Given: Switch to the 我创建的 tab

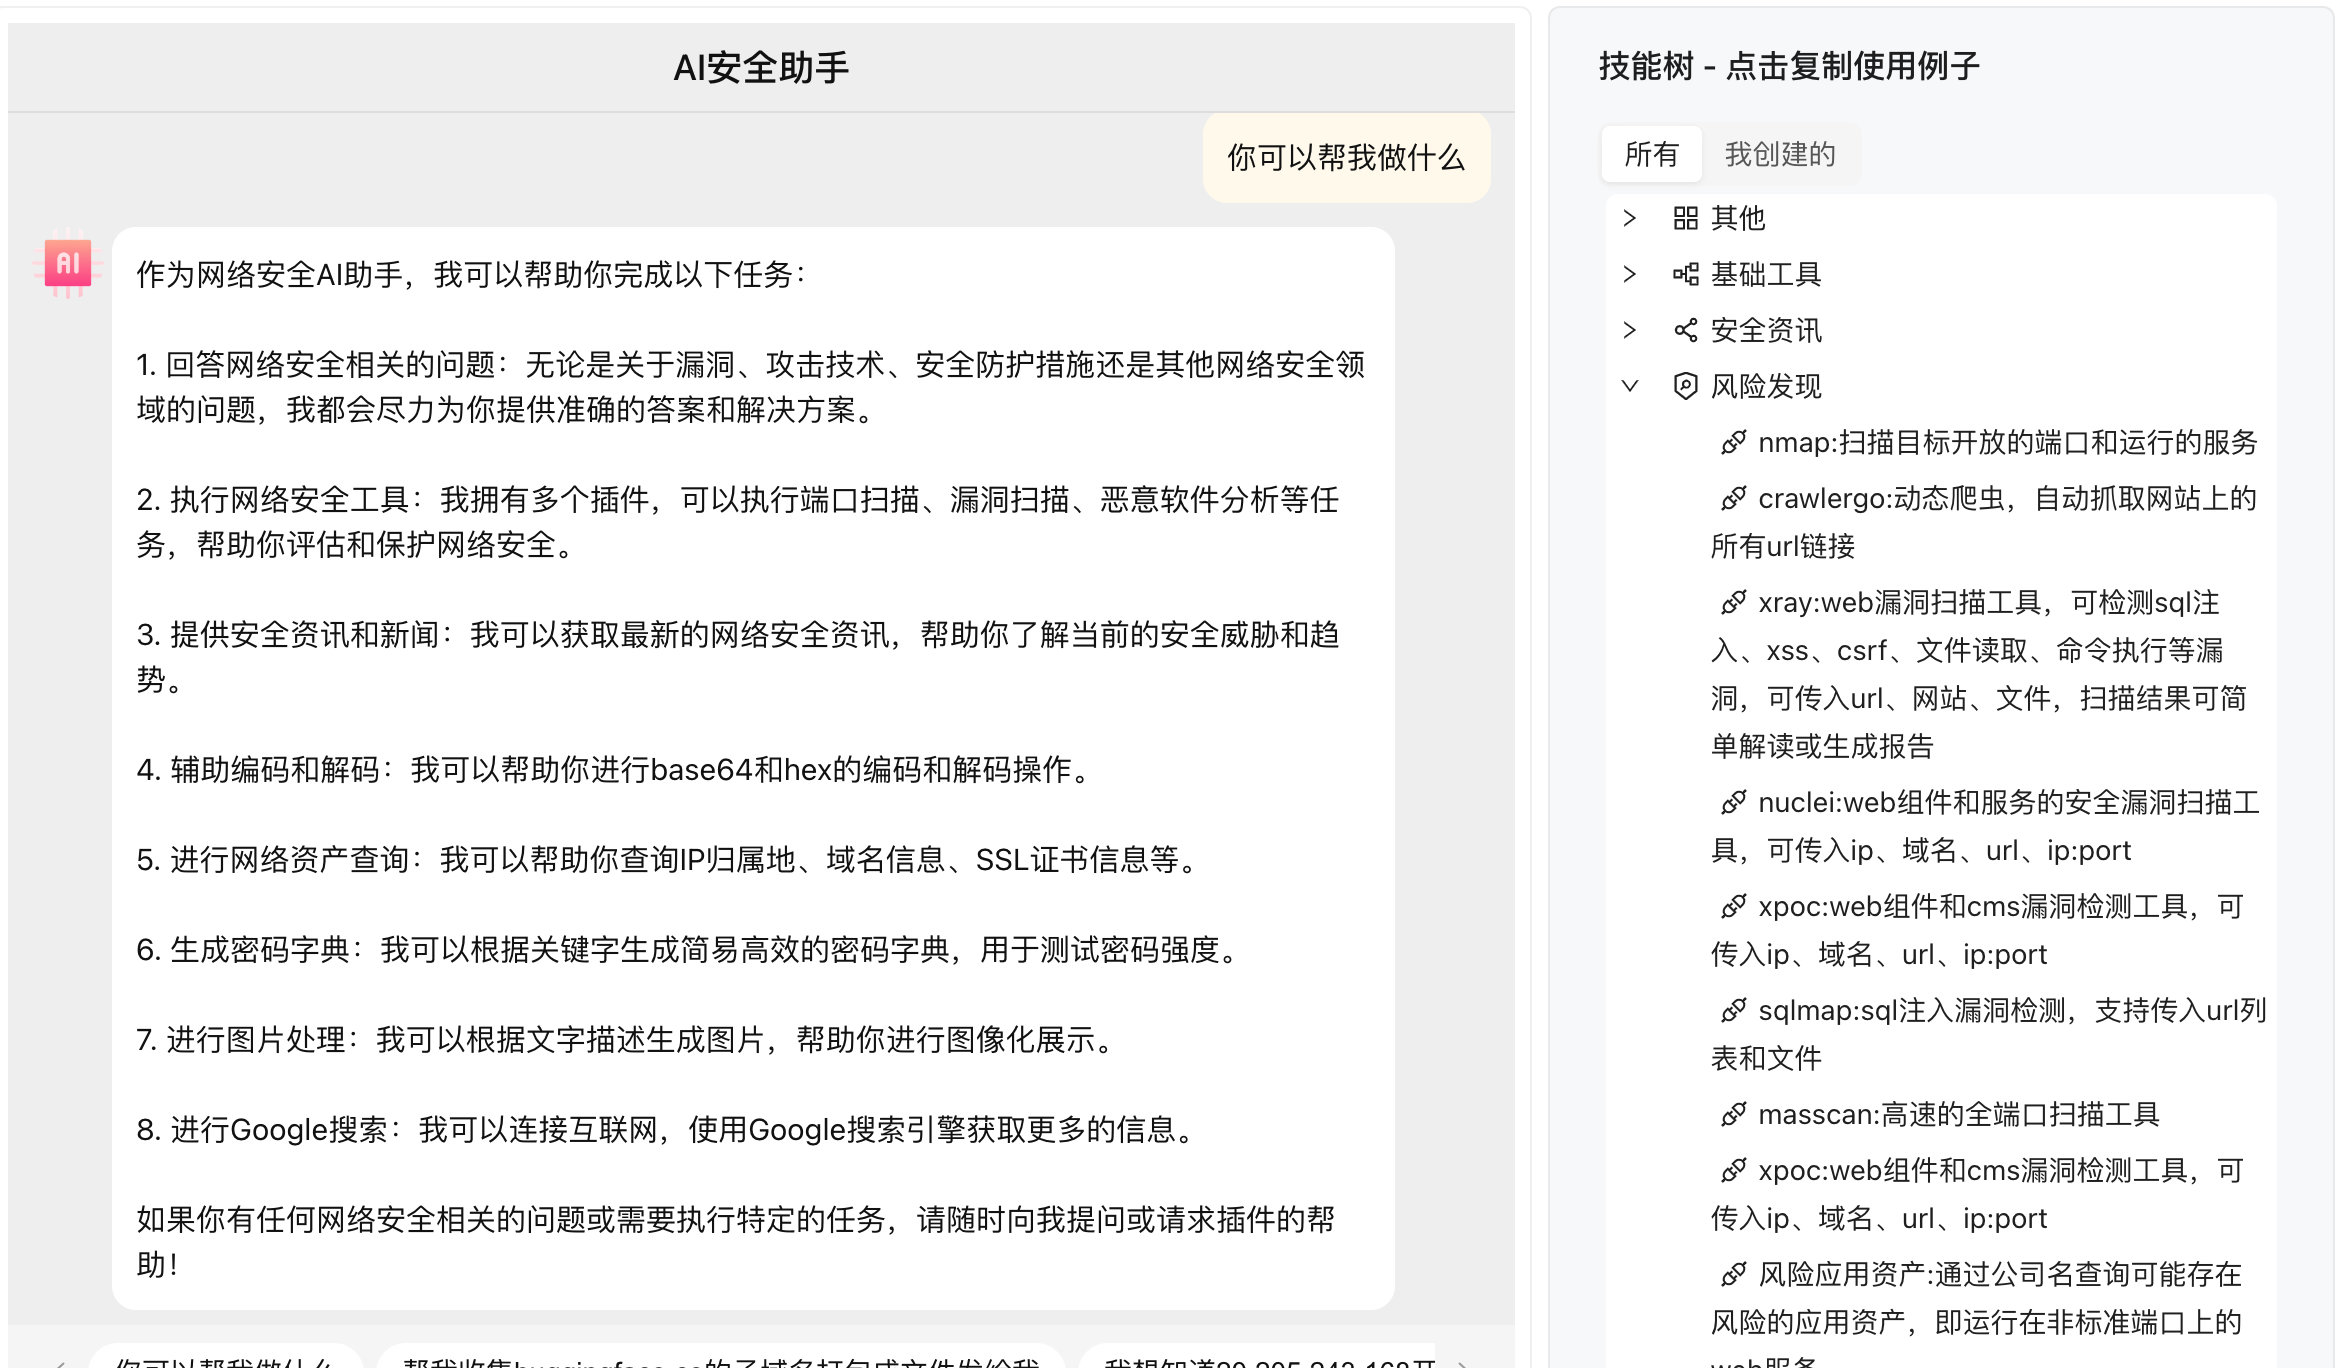Looking at the screenshot, I should tap(1780, 154).
